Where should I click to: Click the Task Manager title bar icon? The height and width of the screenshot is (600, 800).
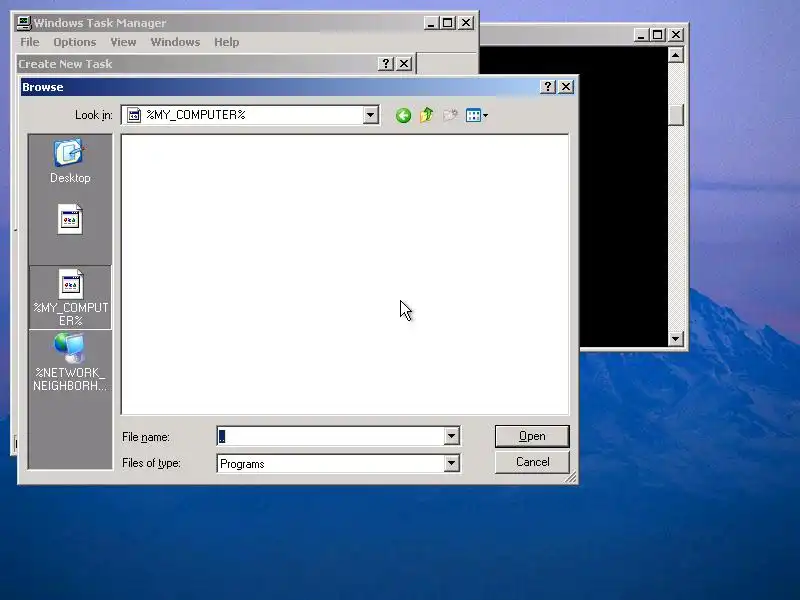click(x=23, y=22)
